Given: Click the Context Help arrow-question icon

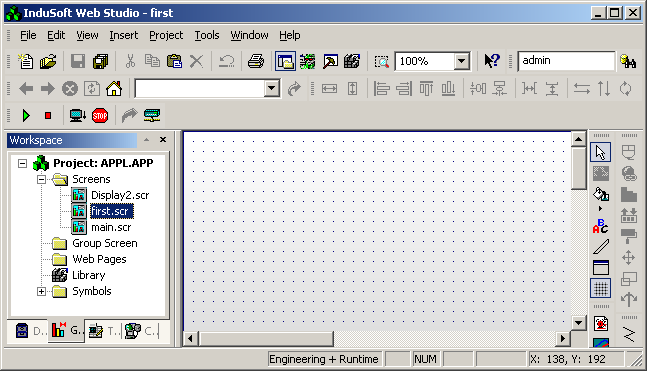Looking at the screenshot, I should tap(491, 61).
